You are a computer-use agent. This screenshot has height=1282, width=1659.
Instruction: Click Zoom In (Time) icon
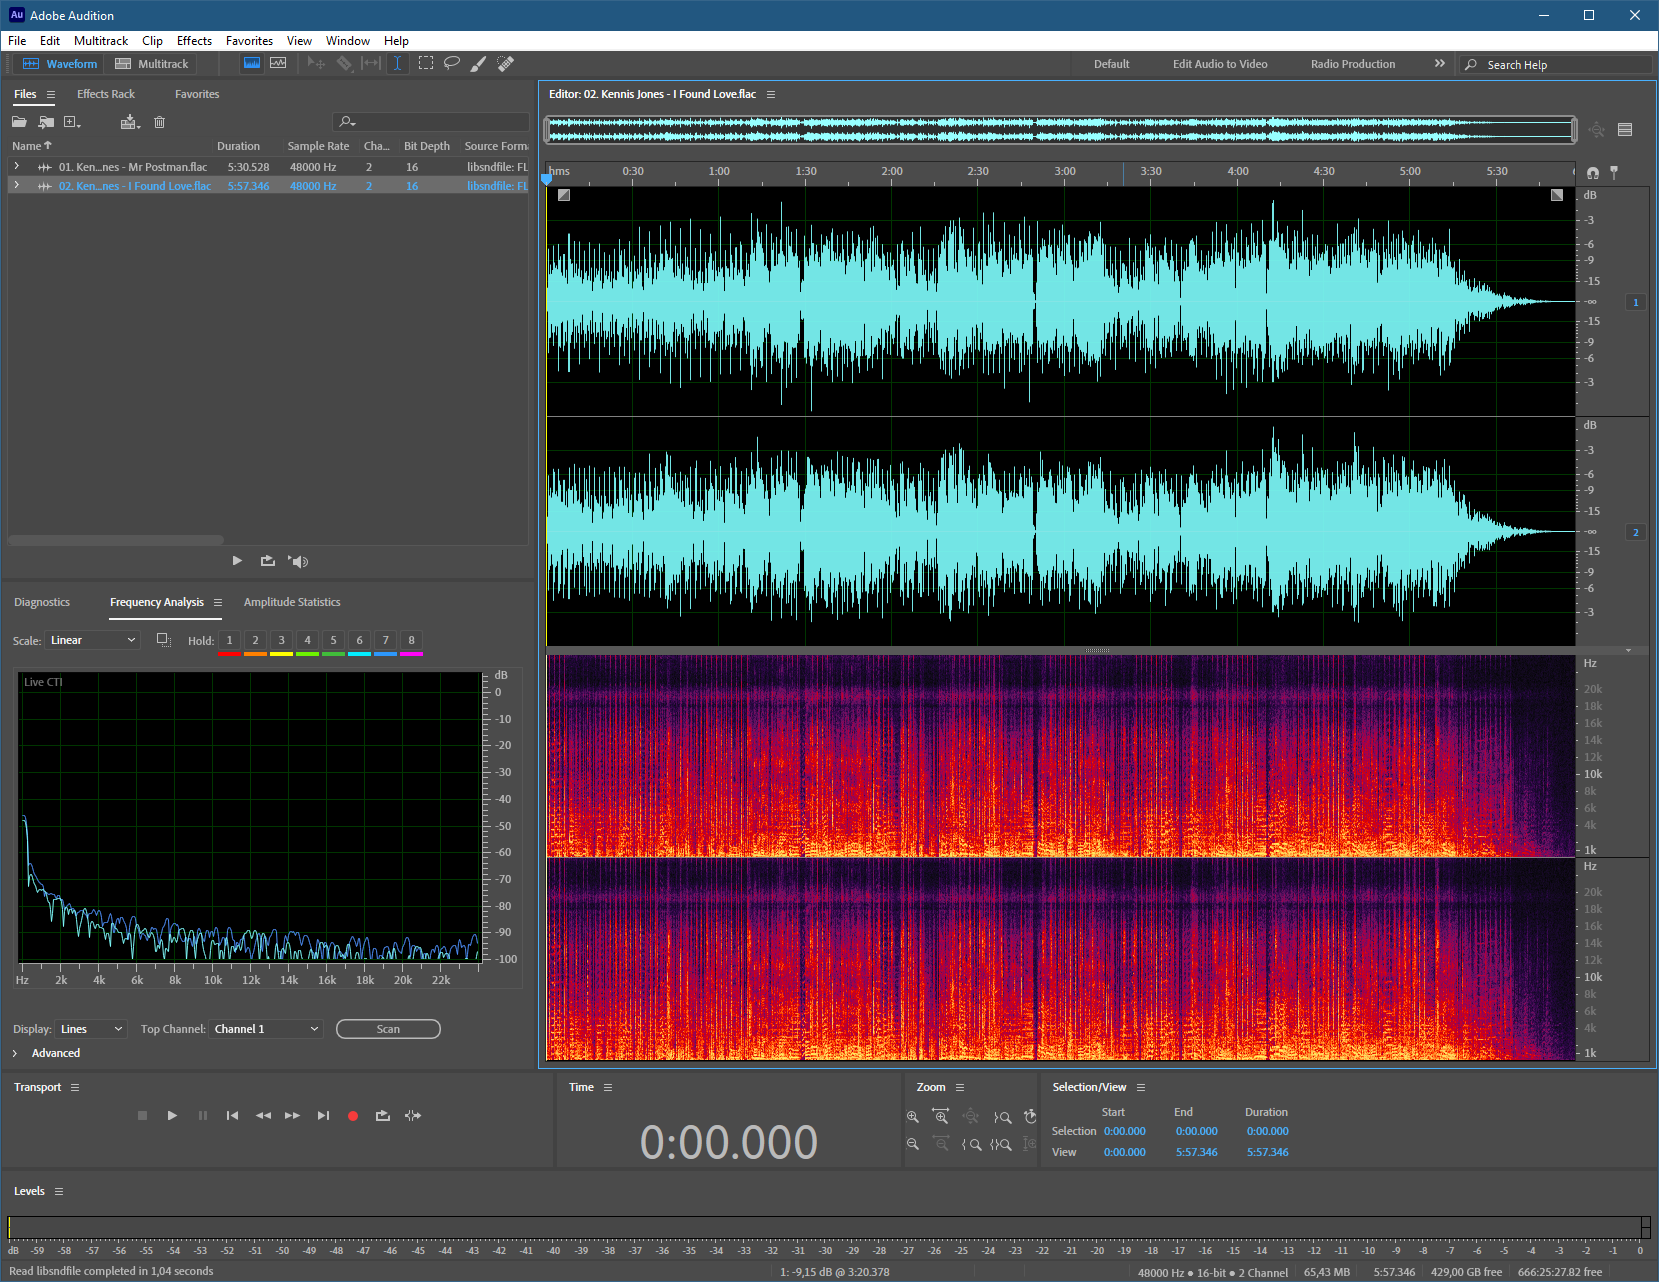(941, 1116)
